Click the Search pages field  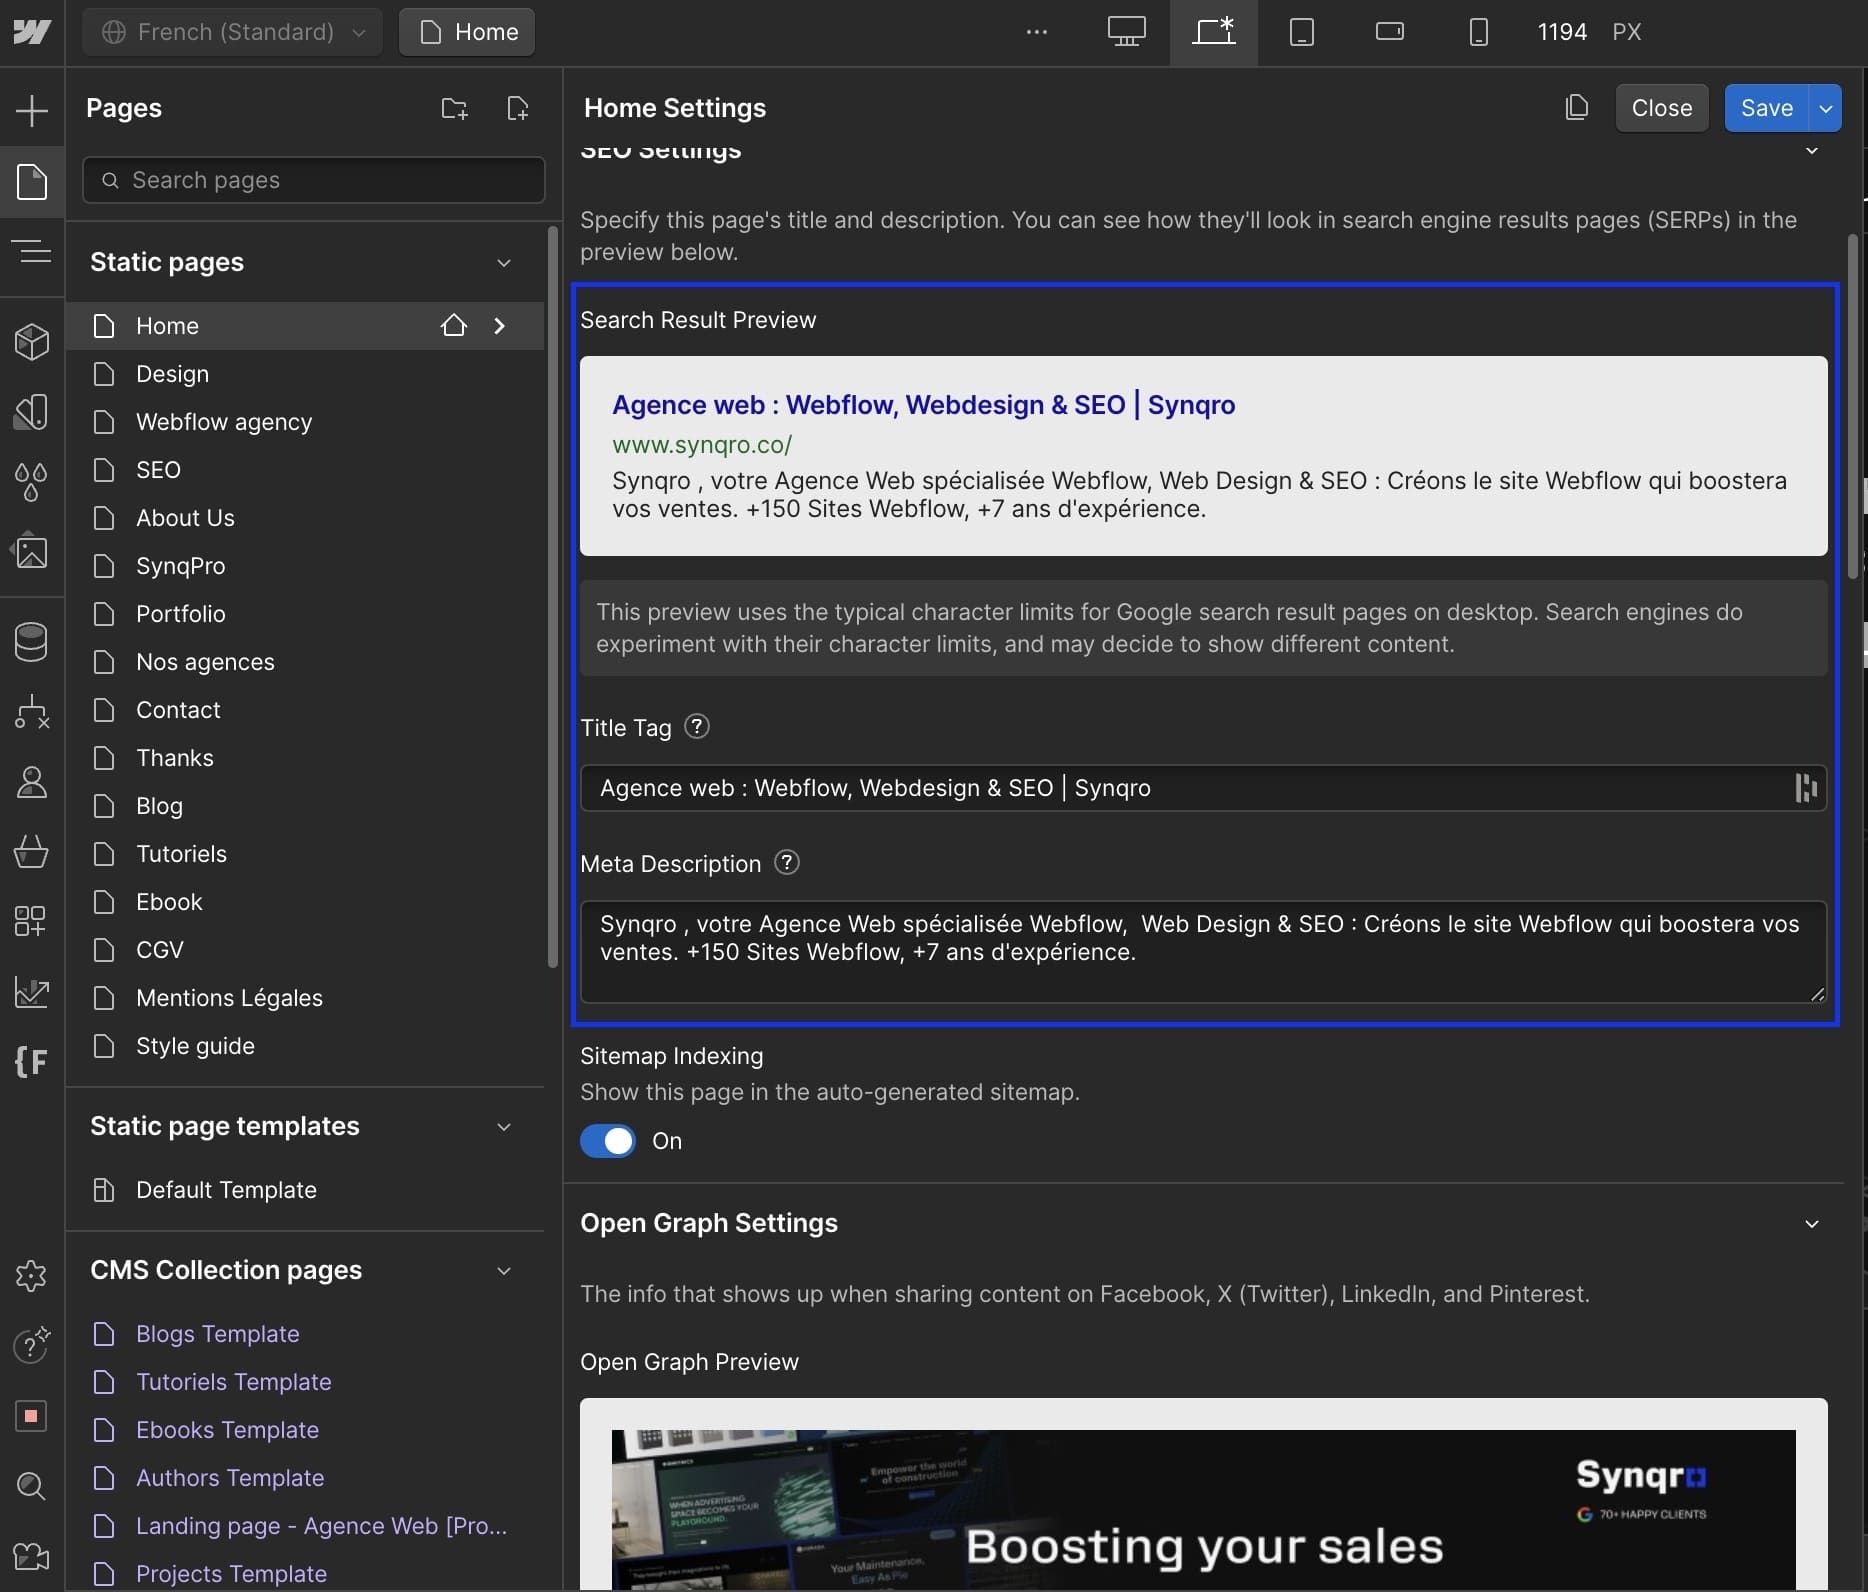point(314,180)
